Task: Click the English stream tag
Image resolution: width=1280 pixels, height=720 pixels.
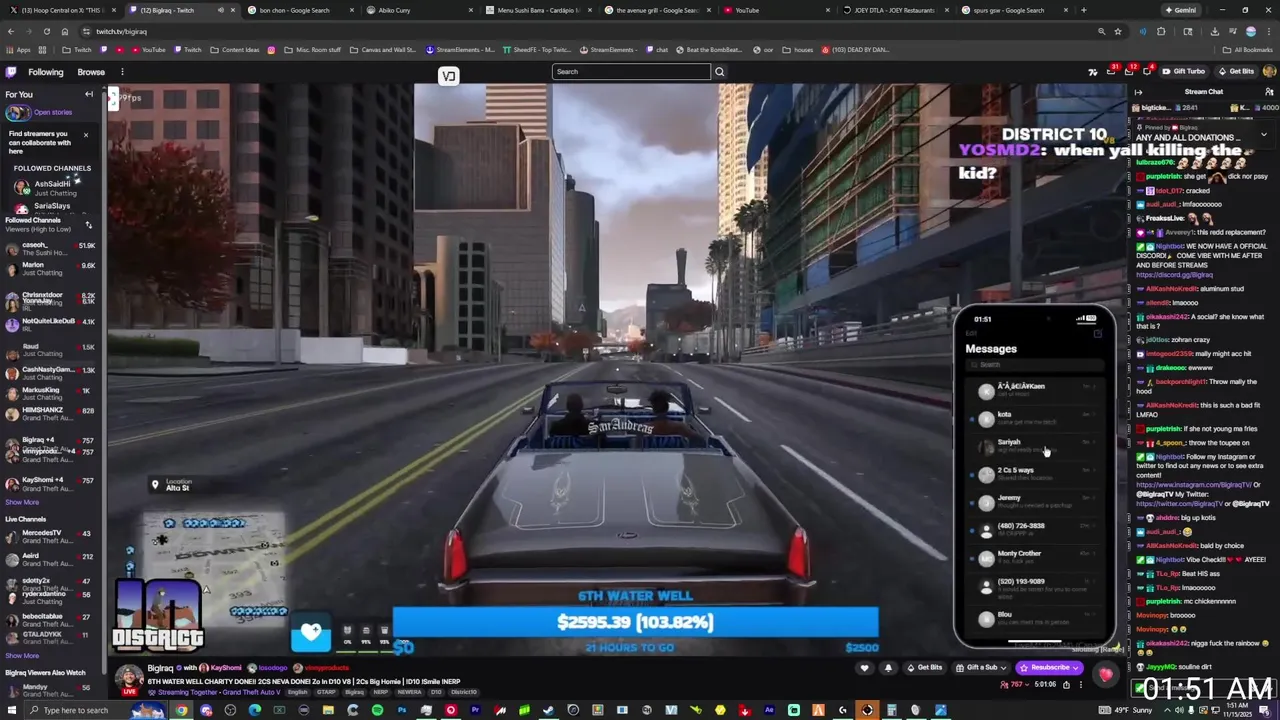Action: 297,692
